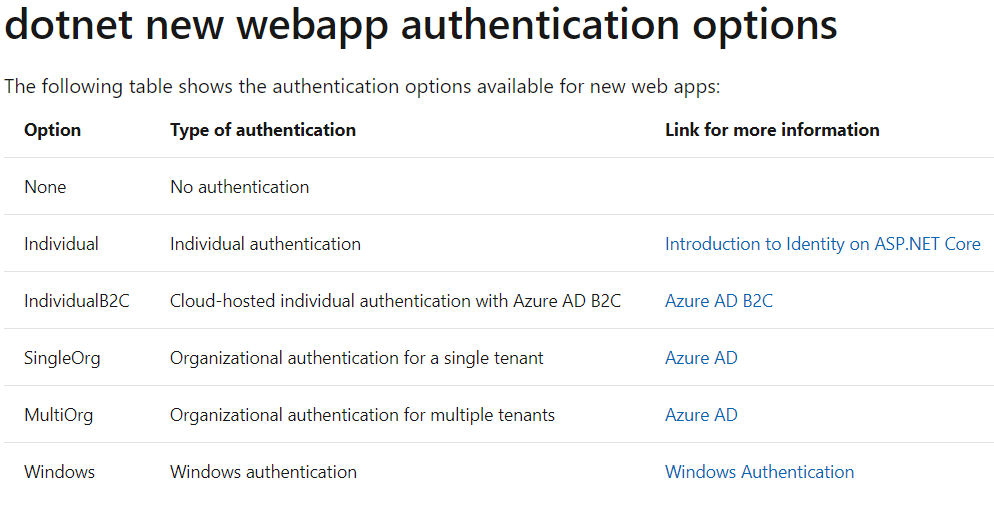The height and width of the screenshot is (509, 994).
Task: Follow the Windows Authentication link
Action: point(759,472)
